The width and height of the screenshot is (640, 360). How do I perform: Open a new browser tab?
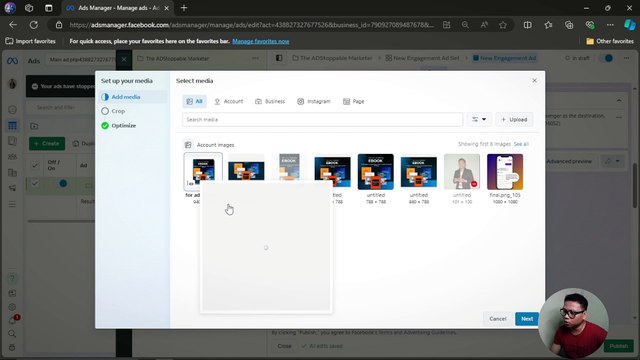point(184,8)
